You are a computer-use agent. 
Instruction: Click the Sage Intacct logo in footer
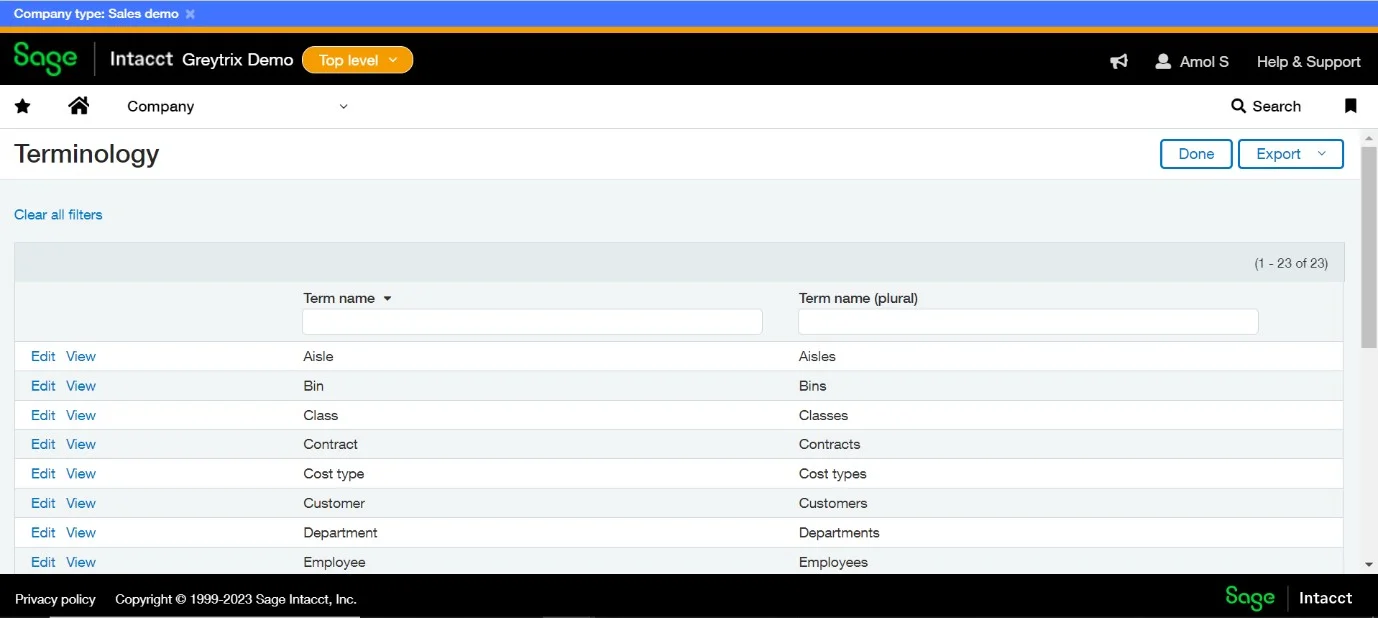click(x=1289, y=598)
